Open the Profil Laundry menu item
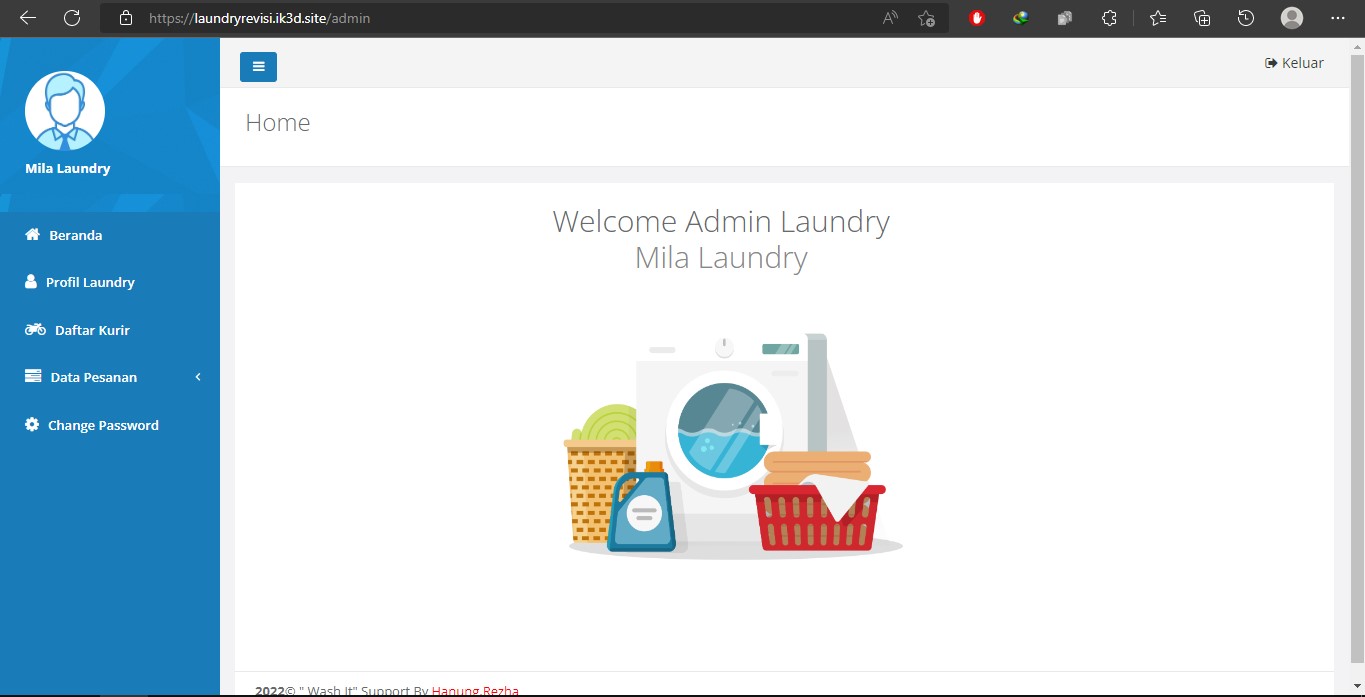The width and height of the screenshot is (1365, 697). 89,282
